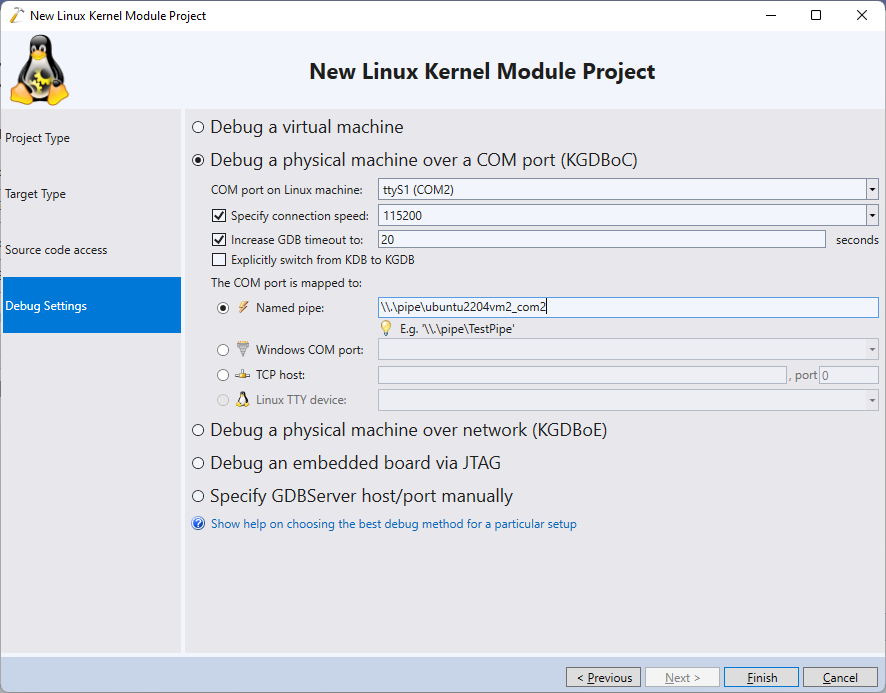Select the Windows COM port radio option
This screenshot has height=693, width=886.
click(x=223, y=350)
